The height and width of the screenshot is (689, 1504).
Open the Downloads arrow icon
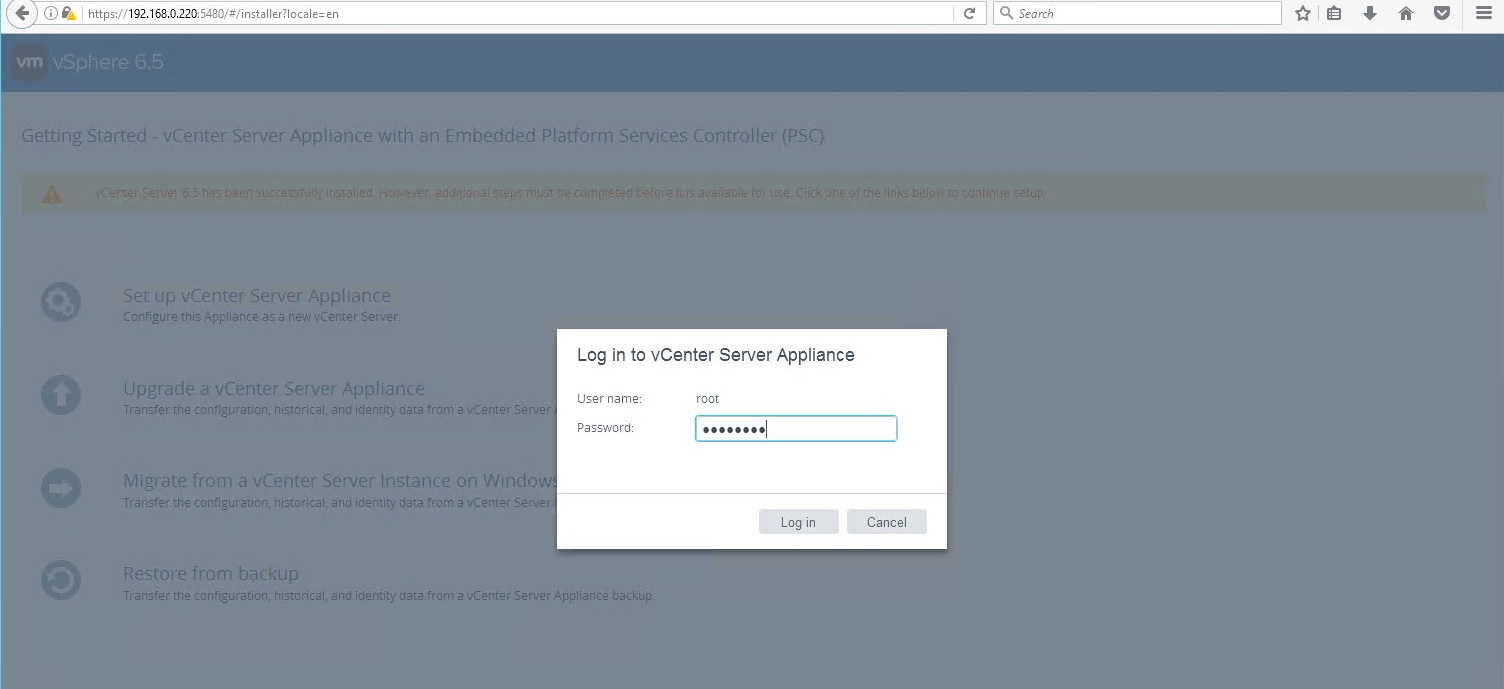1370,14
